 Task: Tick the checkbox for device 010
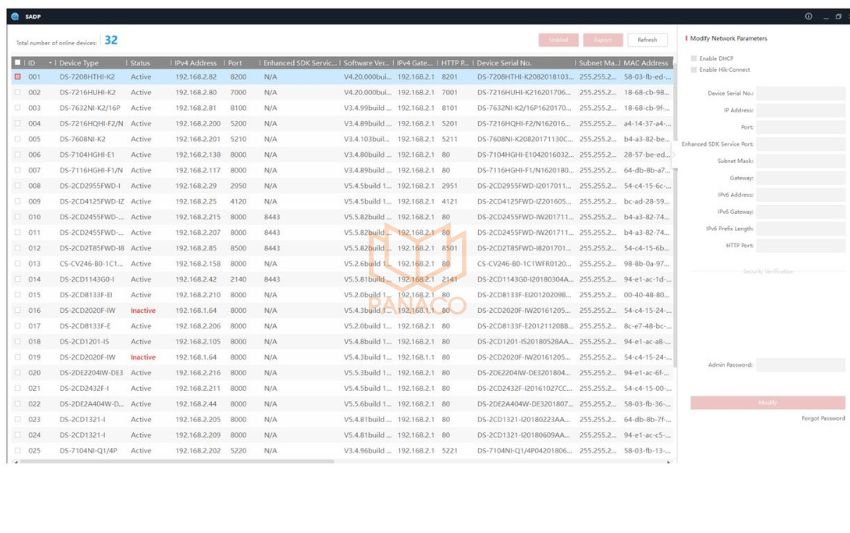[17, 217]
